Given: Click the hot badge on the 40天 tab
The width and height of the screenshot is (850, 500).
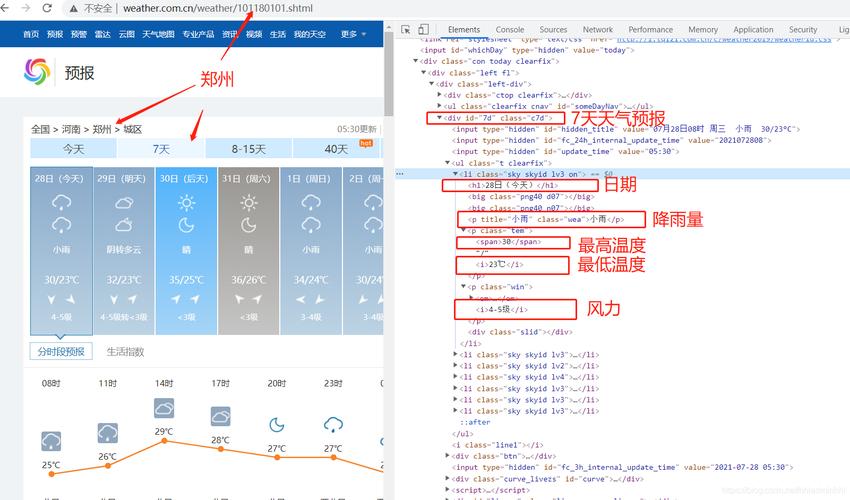Looking at the screenshot, I should 366,143.
